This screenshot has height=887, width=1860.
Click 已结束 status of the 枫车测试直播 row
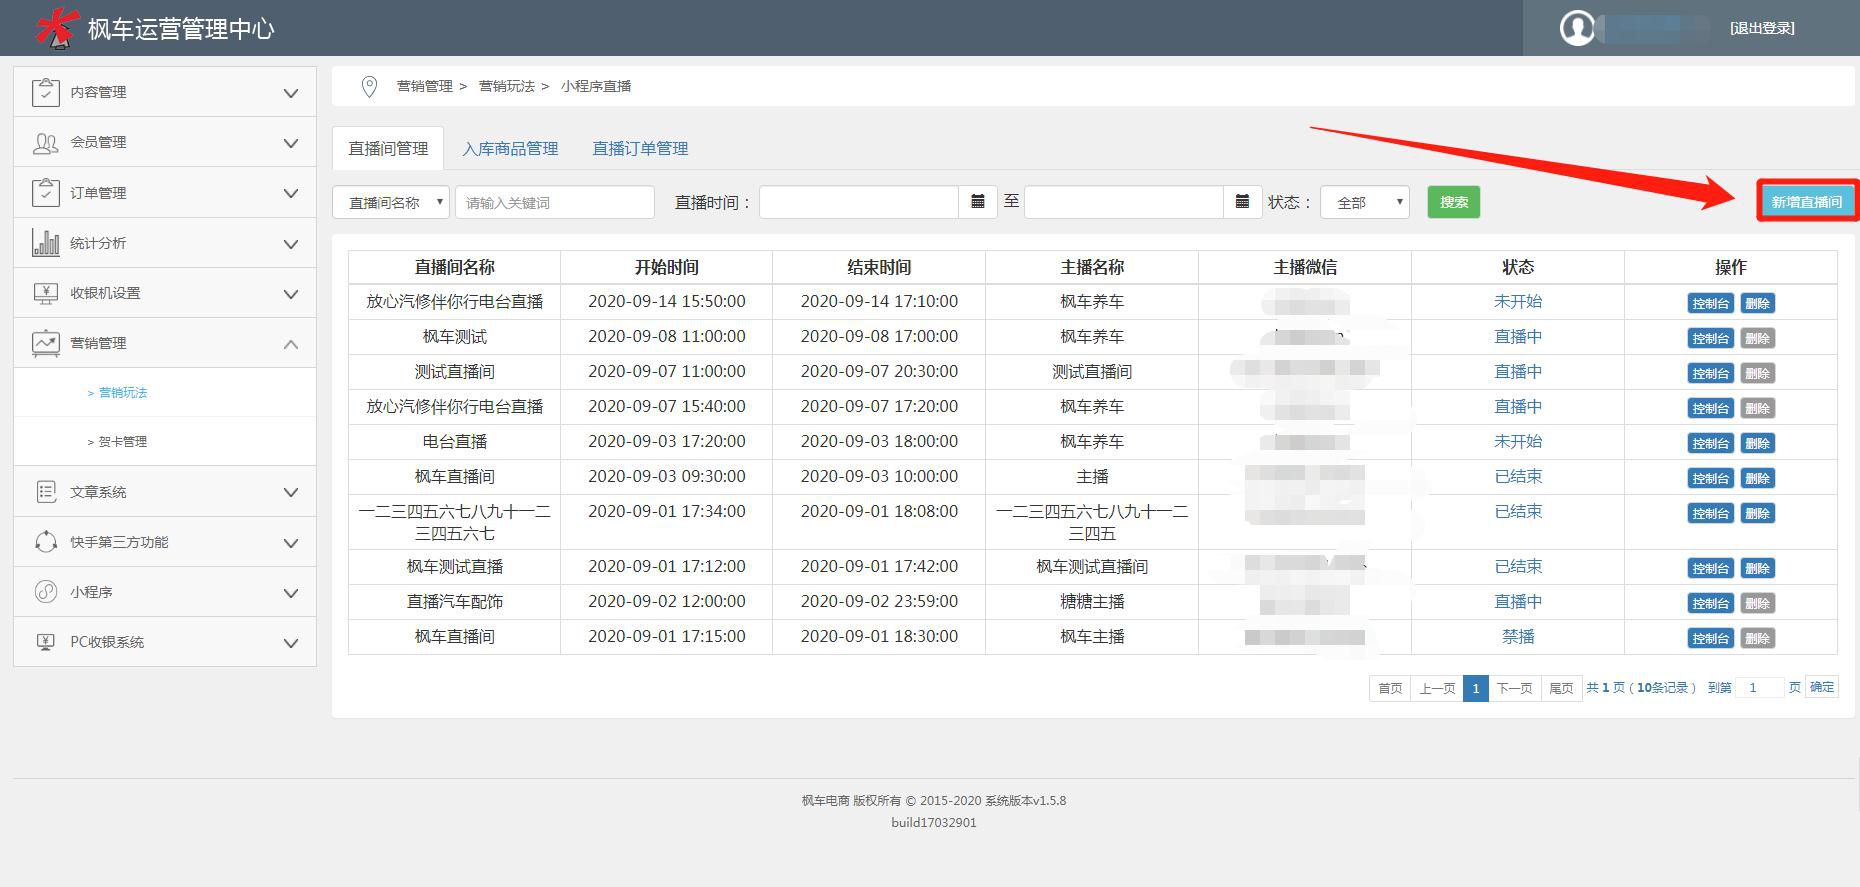tap(1518, 566)
